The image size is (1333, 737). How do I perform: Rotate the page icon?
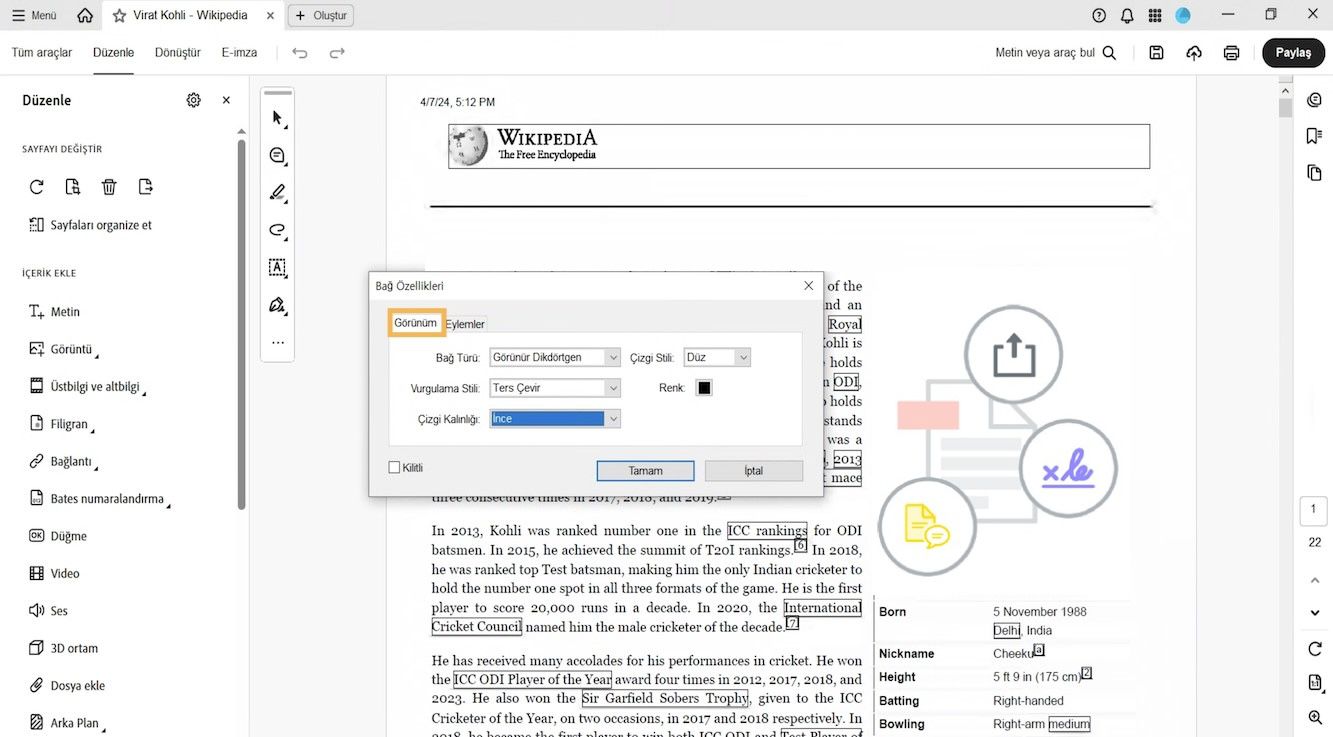[x=37, y=187]
